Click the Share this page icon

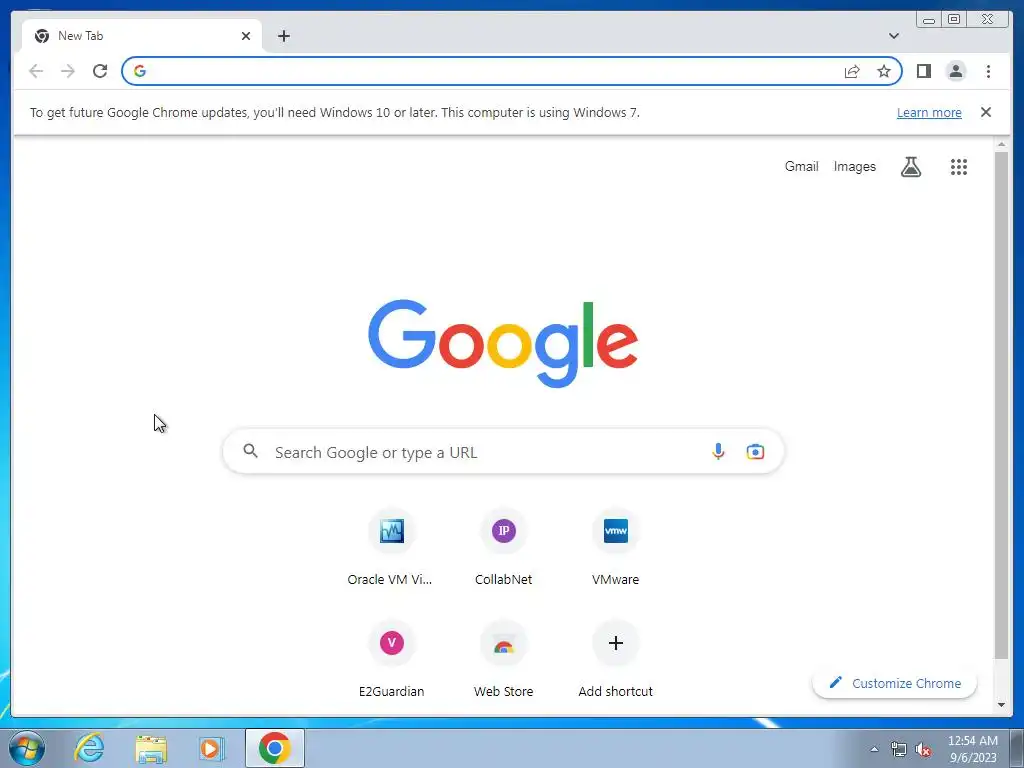(x=852, y=71)
